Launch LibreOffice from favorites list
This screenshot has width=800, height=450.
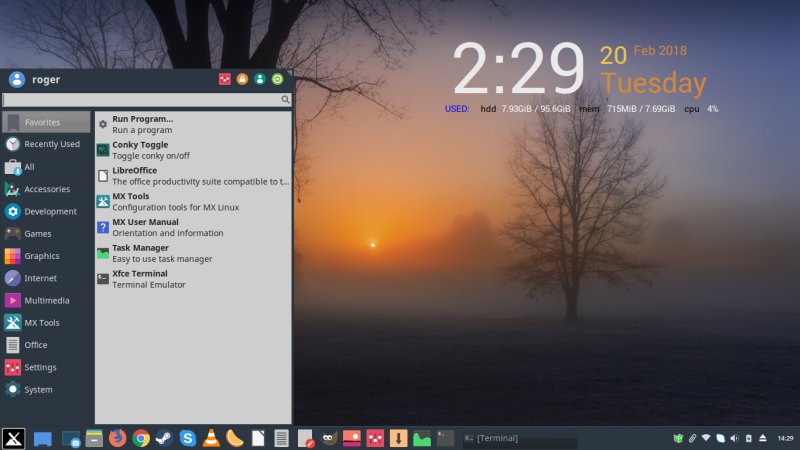193,176
